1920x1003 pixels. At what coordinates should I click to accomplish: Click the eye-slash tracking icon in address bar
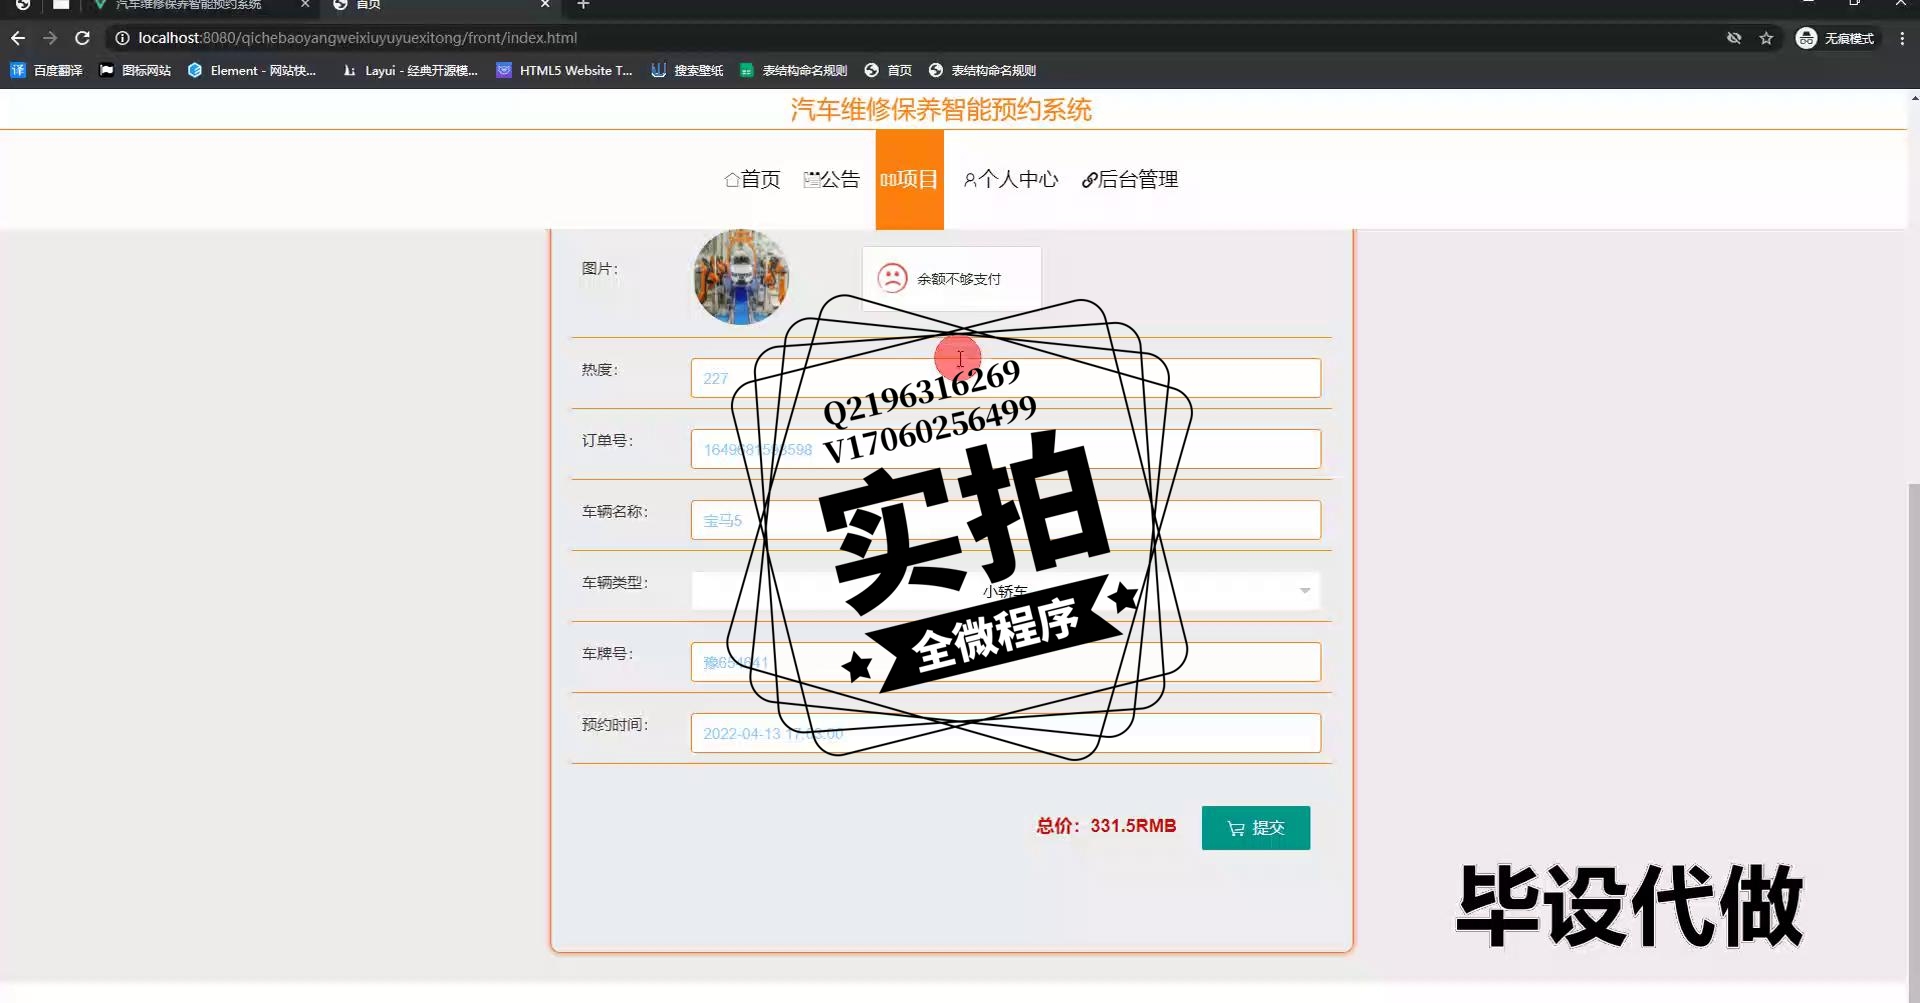[1734, 38]
